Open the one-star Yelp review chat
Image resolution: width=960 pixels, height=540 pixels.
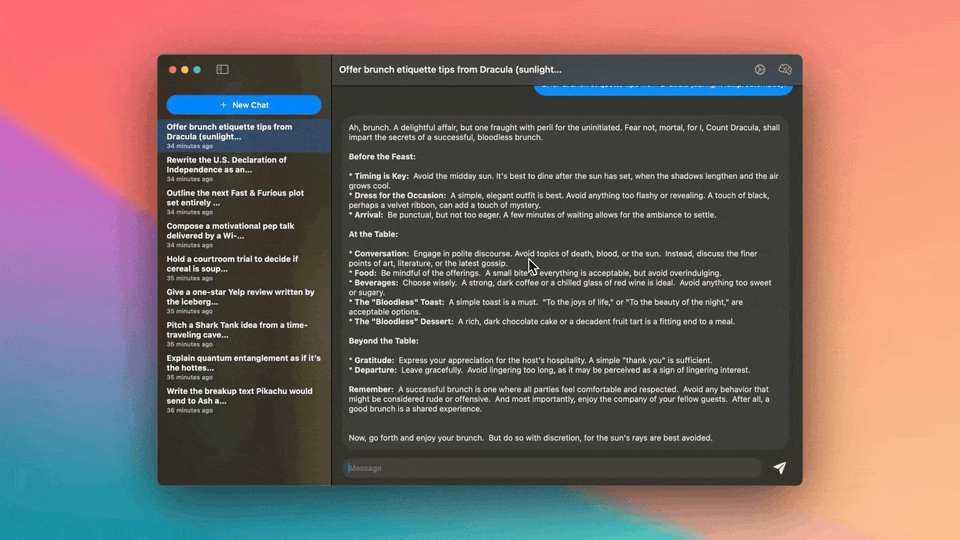(243, 301)
